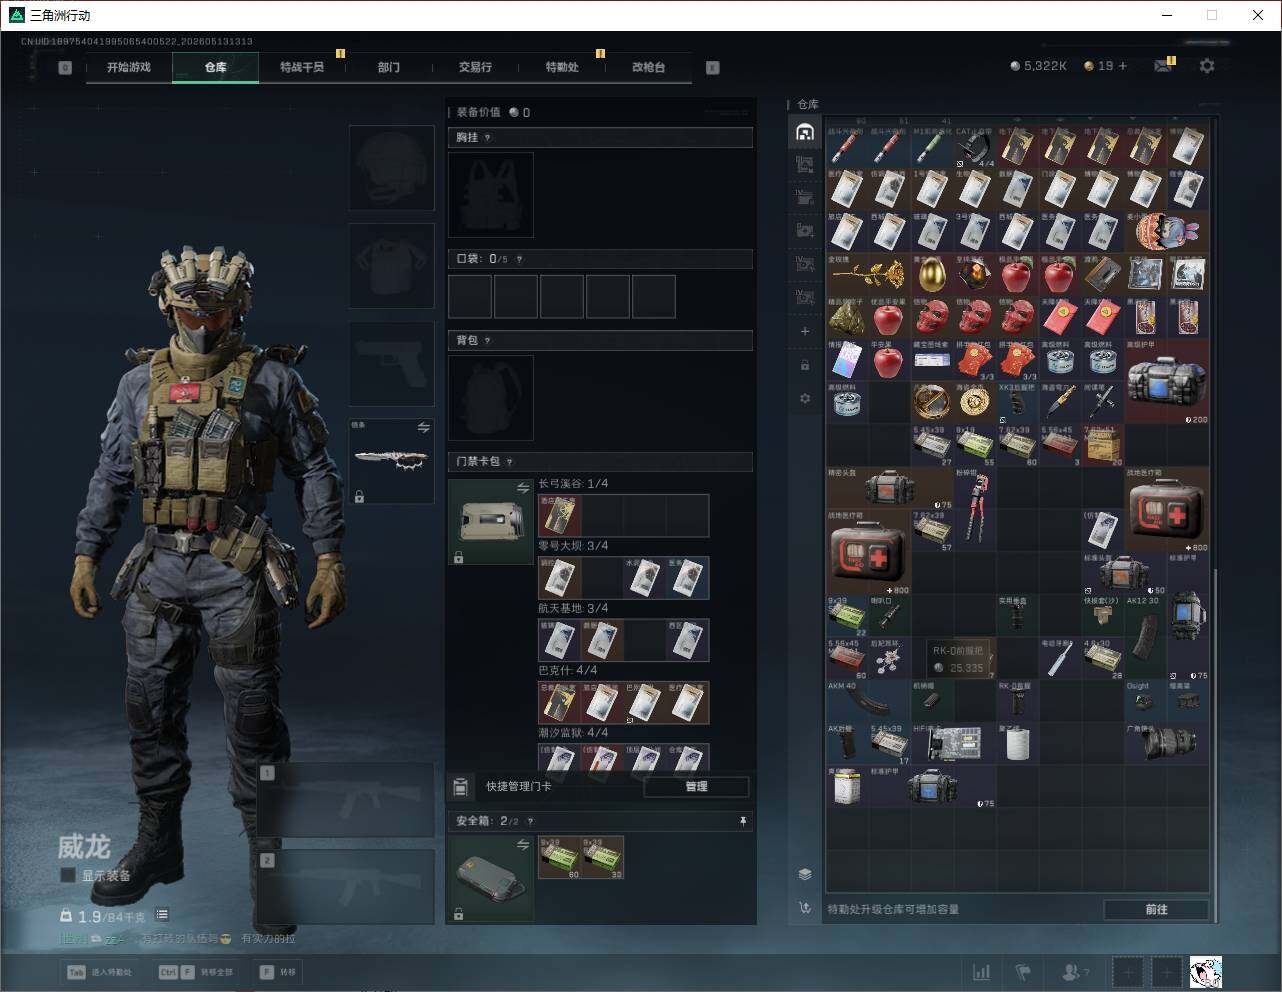Select the AKM 40 magazine item
This screenshot has width=1282, height=992.
tap(868, 700)
